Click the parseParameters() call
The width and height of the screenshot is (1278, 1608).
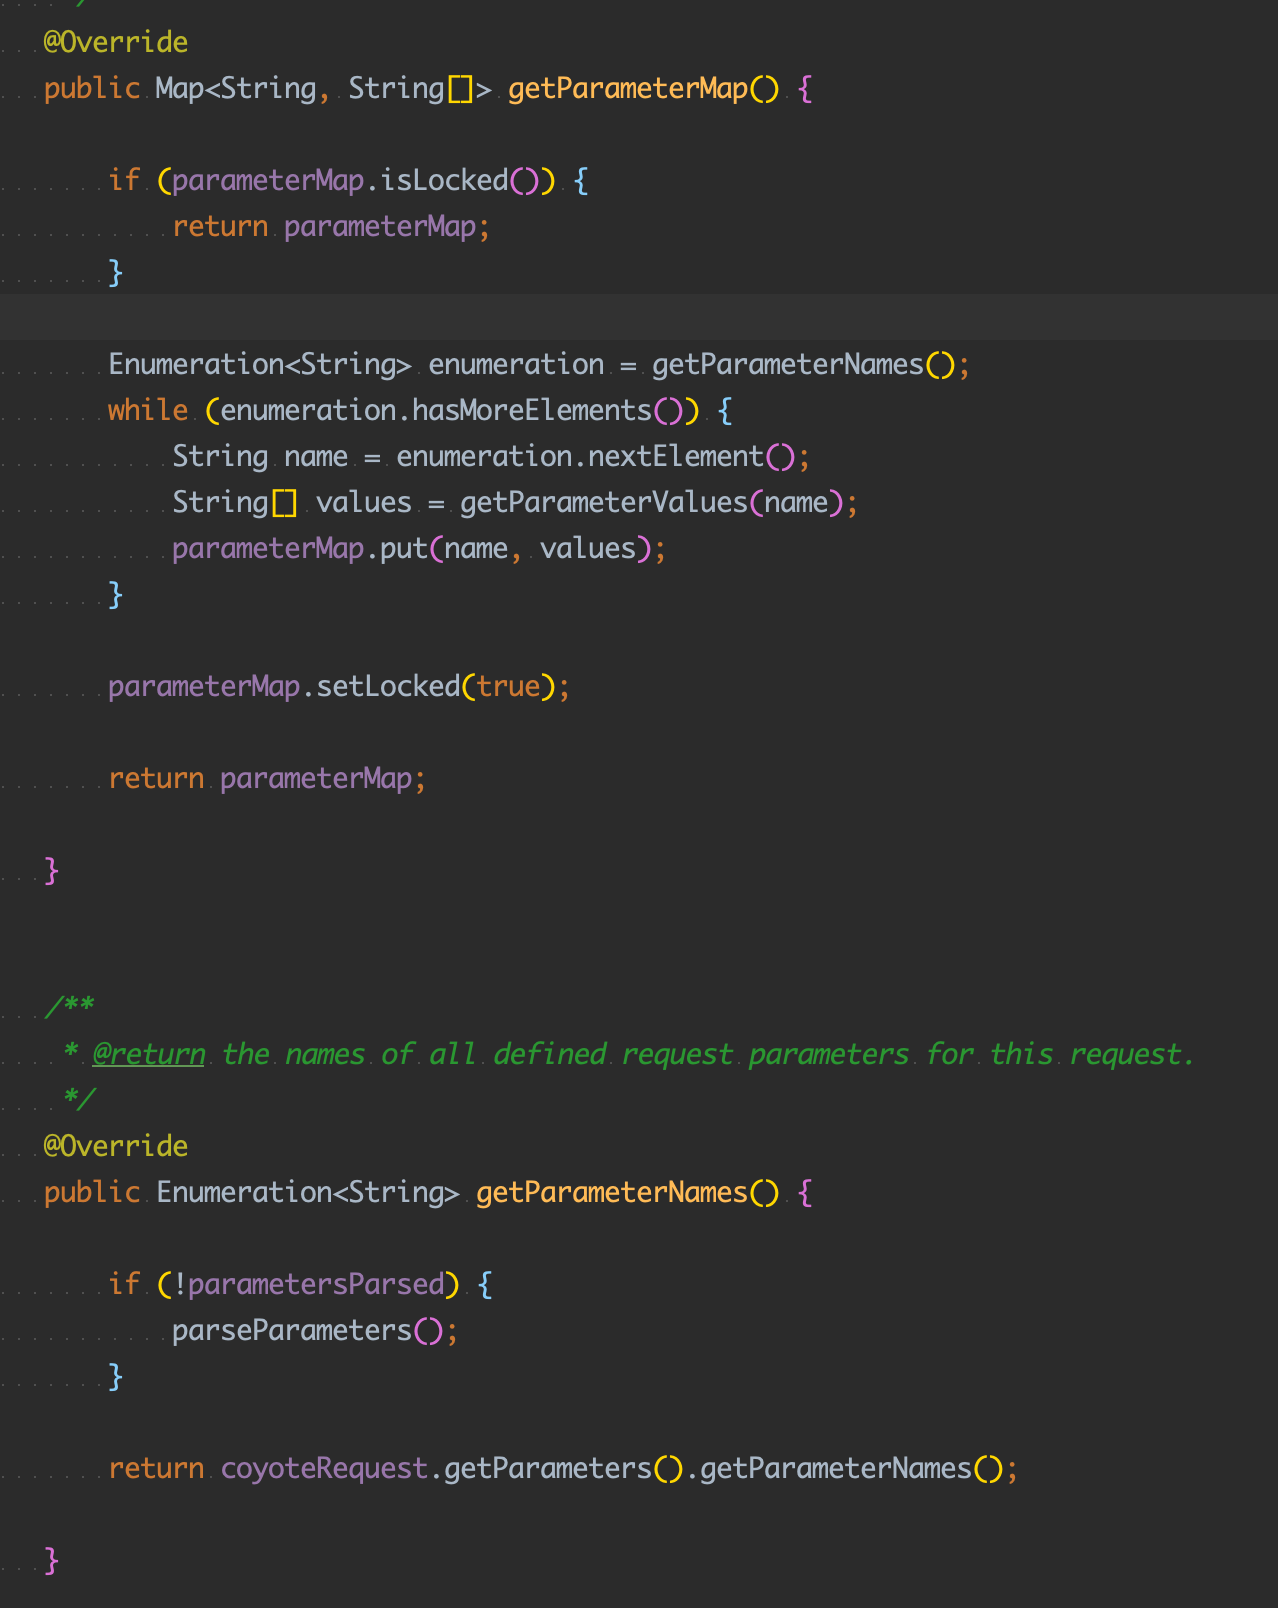(x=307, y=1330)
